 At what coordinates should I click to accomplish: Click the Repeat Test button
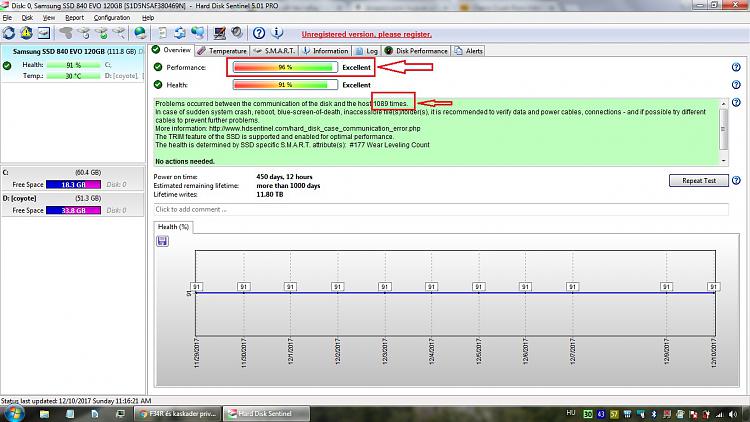click(699, 180)
